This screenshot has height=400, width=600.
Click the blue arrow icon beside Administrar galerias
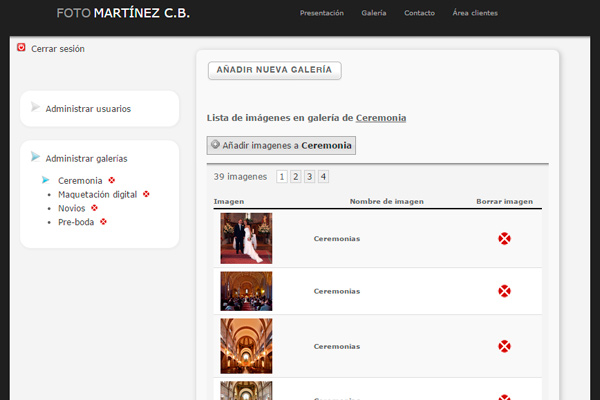[x=35, y=157]
